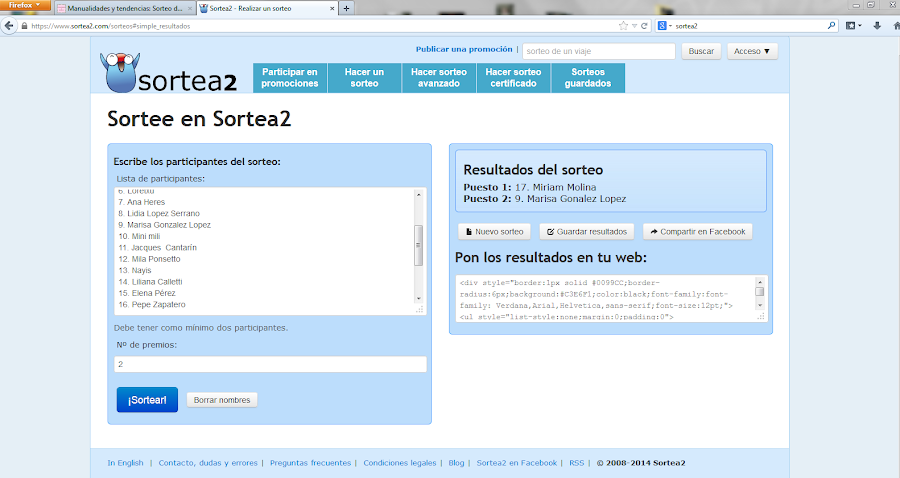Click participant '7. Ana Heres'
This screenshot has height=478, width=900.
point(141,202)
